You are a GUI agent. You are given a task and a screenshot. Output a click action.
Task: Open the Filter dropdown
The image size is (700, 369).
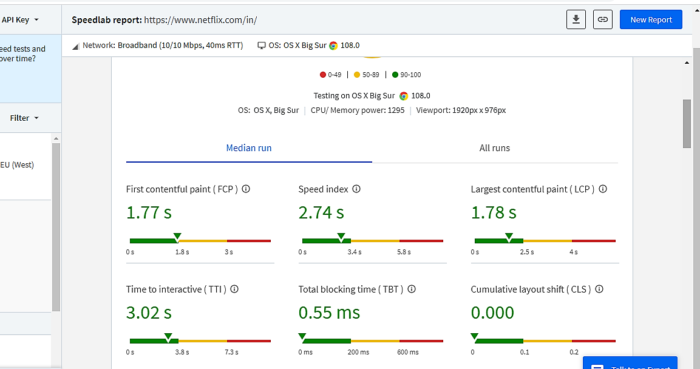pyautogui.click(x=24, y=118)
